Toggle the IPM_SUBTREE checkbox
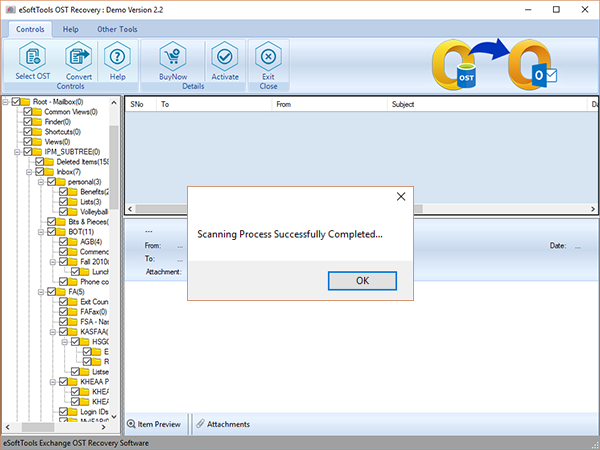The width and height of the screenshot is (600, 450). click(28, 152)
